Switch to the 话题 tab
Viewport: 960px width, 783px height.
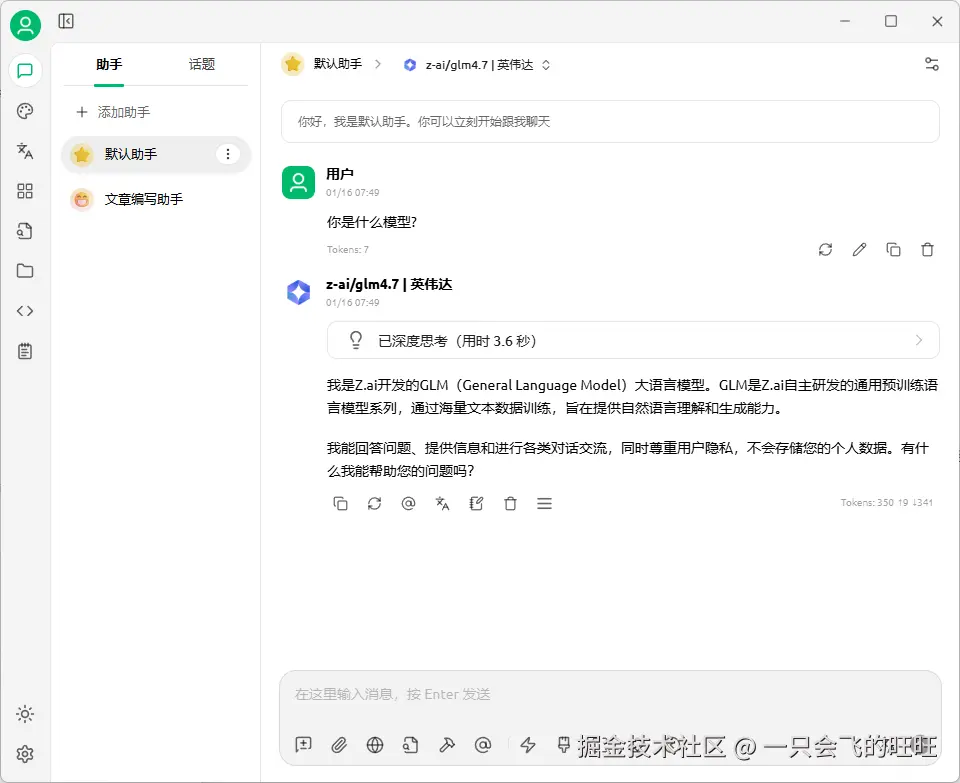tap(201, 64)
